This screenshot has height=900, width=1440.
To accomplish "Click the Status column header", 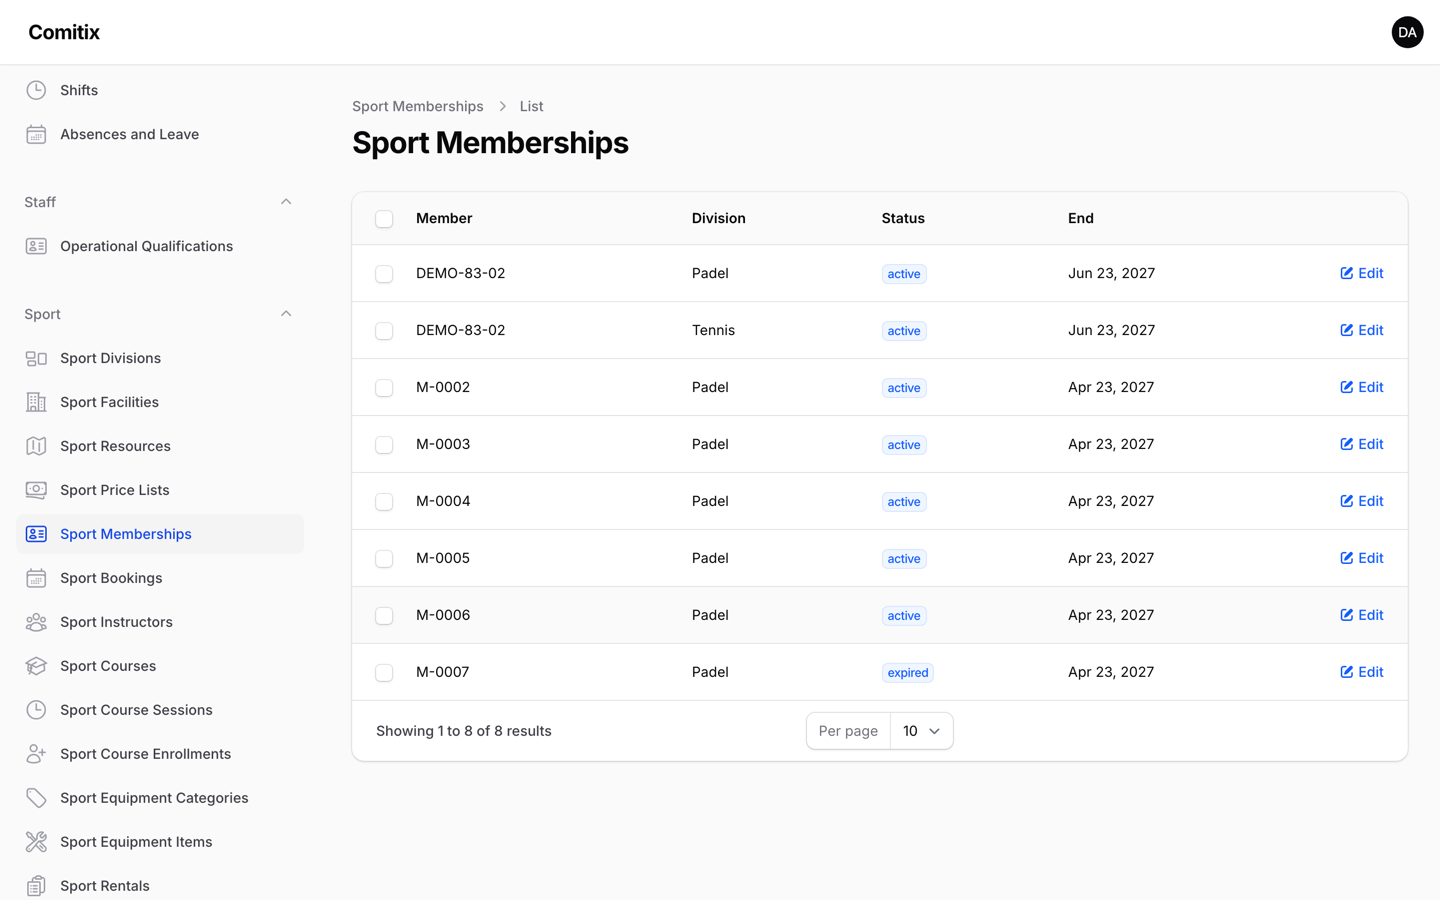I will tap(903, 218).
